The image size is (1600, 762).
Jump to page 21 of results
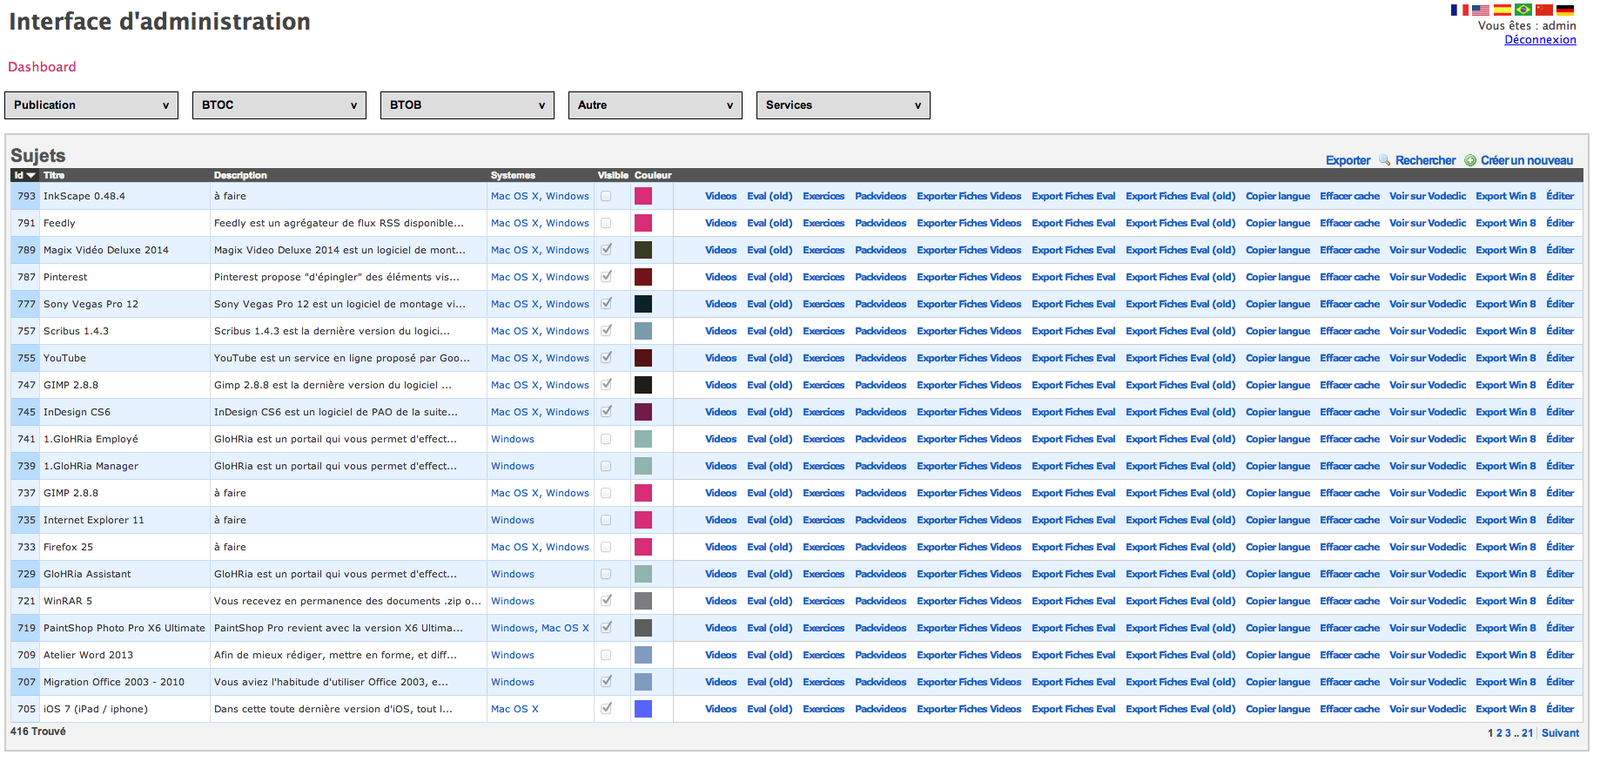pyautogui.click(x=1527, y=733)
